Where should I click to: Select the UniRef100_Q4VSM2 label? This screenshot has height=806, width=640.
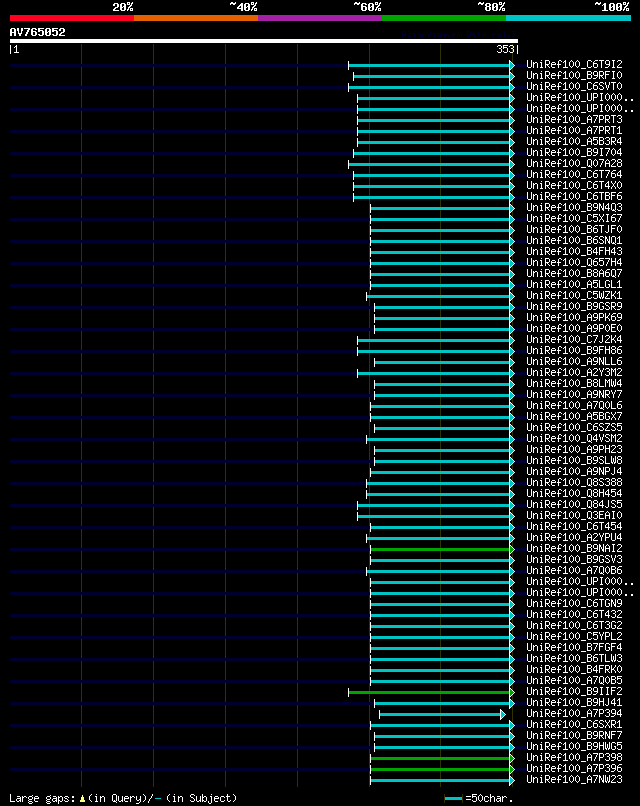pyautogui.click(x=574, y=438)
